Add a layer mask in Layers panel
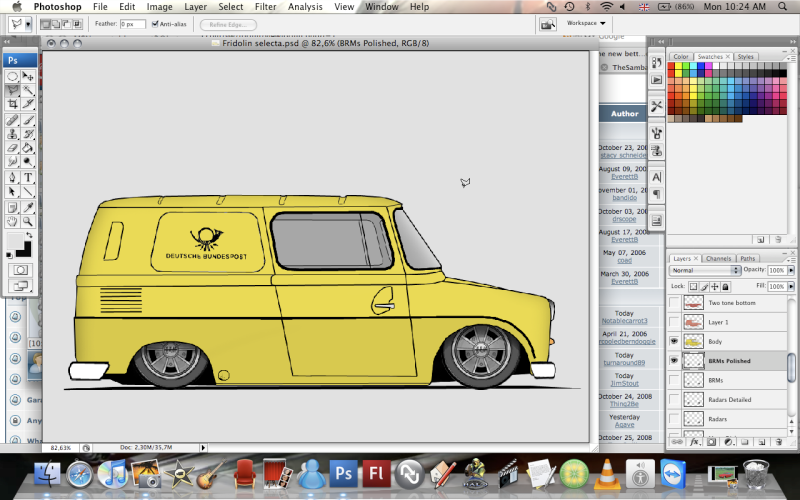 pyautogui.click(x=711, y=442)
